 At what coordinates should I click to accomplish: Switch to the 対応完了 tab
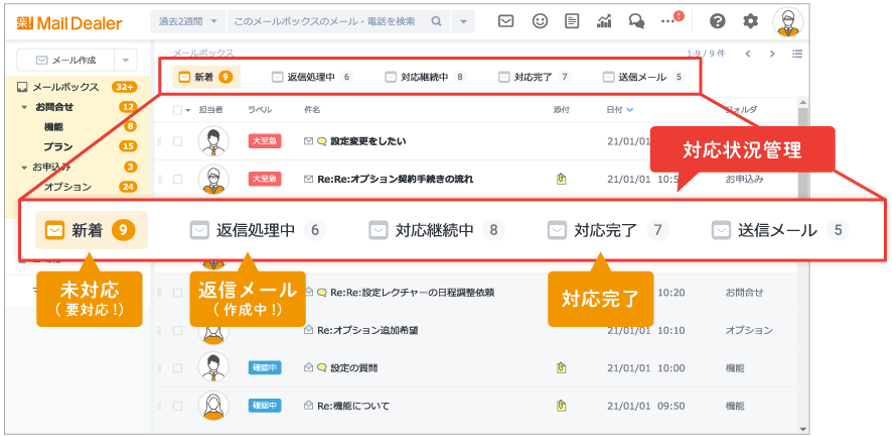533,76
